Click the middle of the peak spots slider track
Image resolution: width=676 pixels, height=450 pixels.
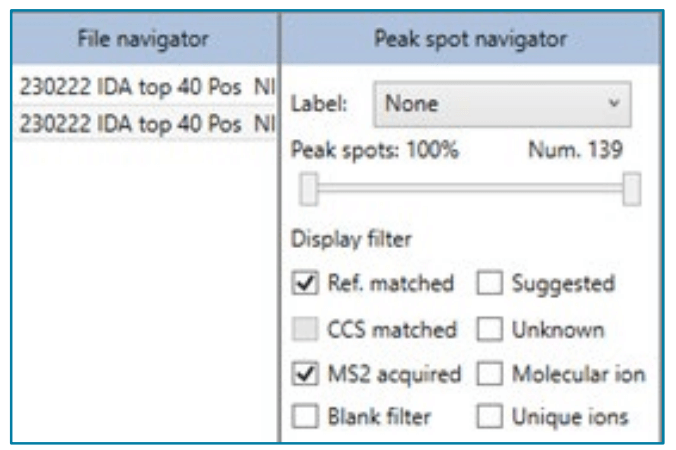click(471, 187)
